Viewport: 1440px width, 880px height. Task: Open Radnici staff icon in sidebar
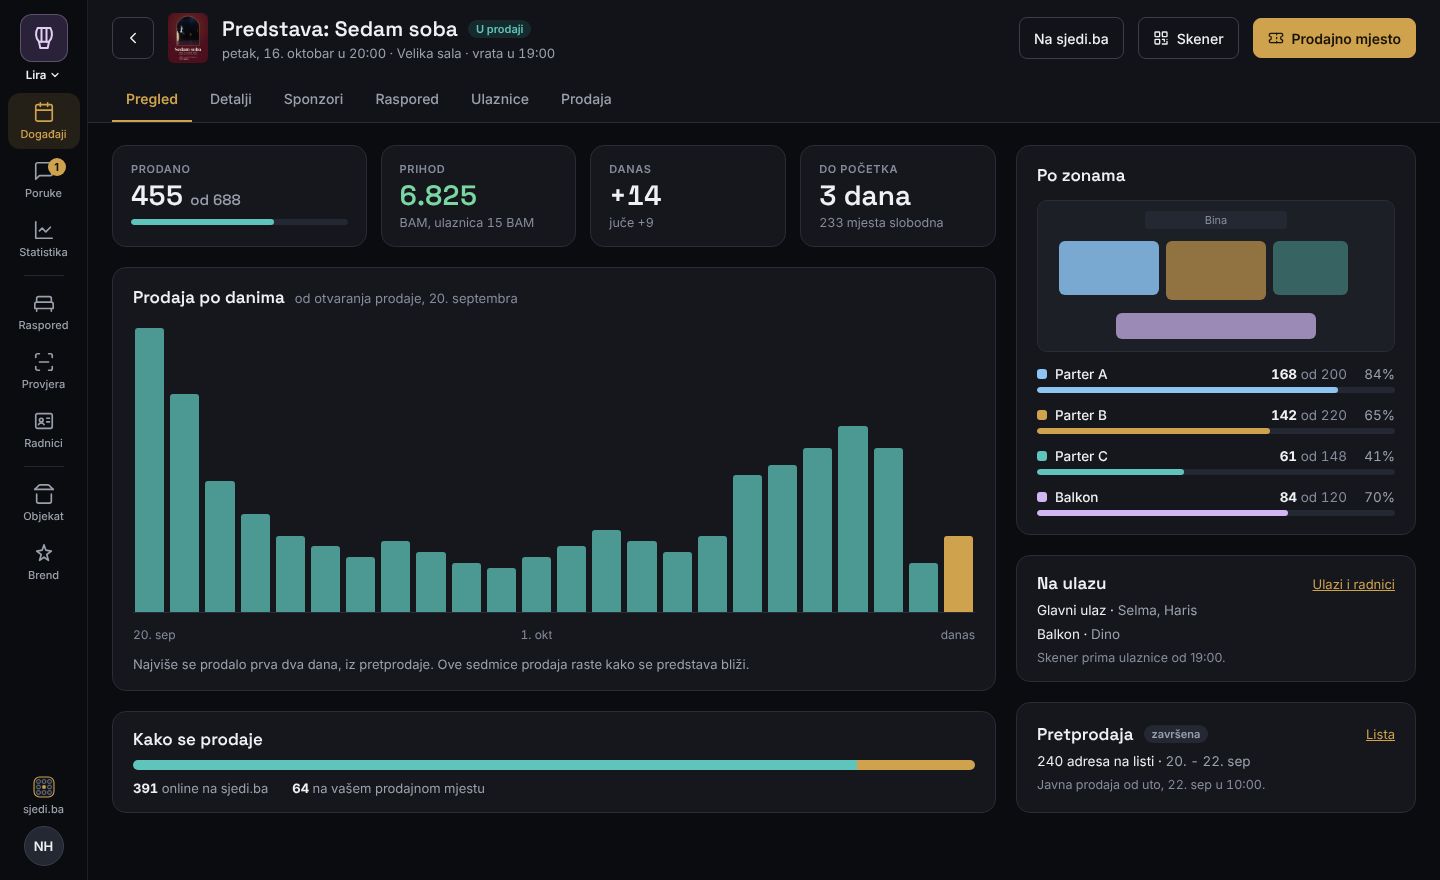click(x=43, y=429)
